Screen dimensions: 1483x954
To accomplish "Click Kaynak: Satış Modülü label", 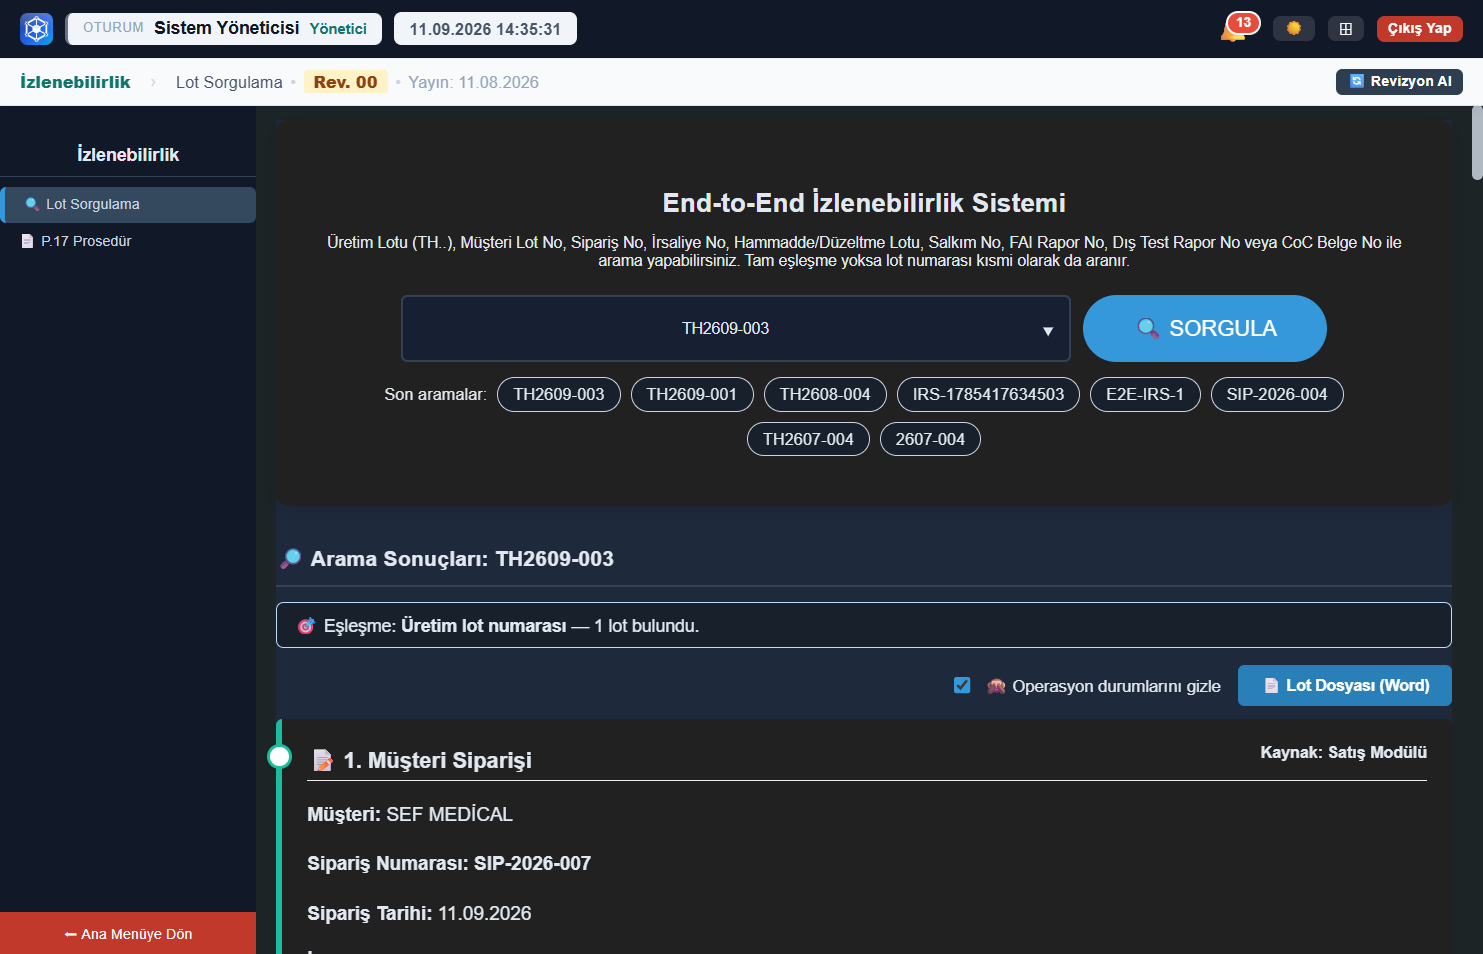I will coord(1343,752).
